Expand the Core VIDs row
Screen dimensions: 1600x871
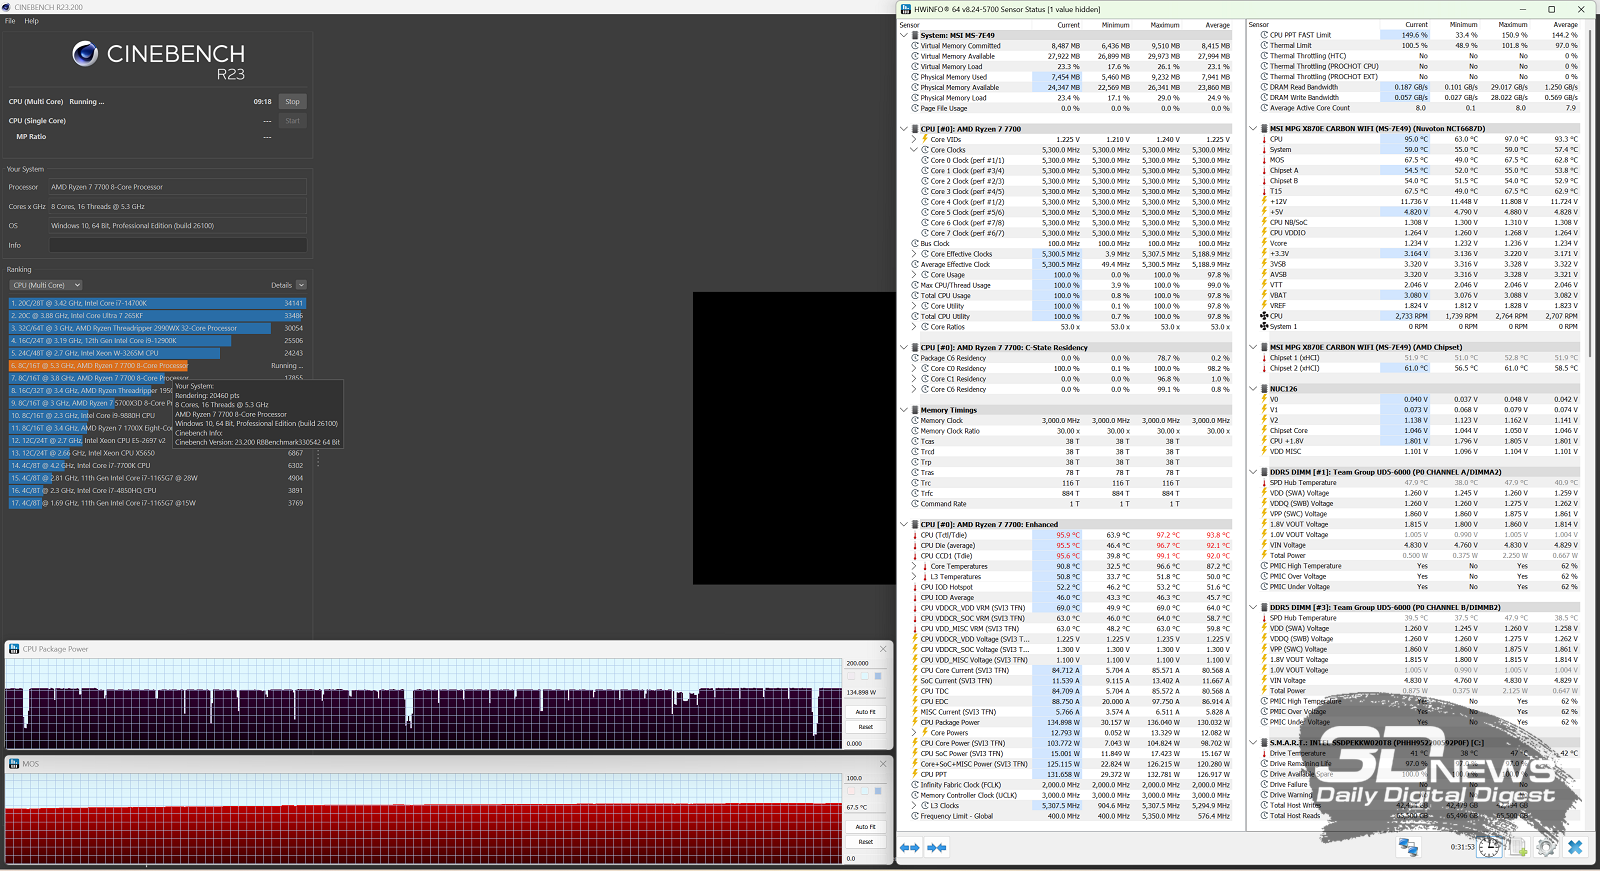(x=914, y=140)
